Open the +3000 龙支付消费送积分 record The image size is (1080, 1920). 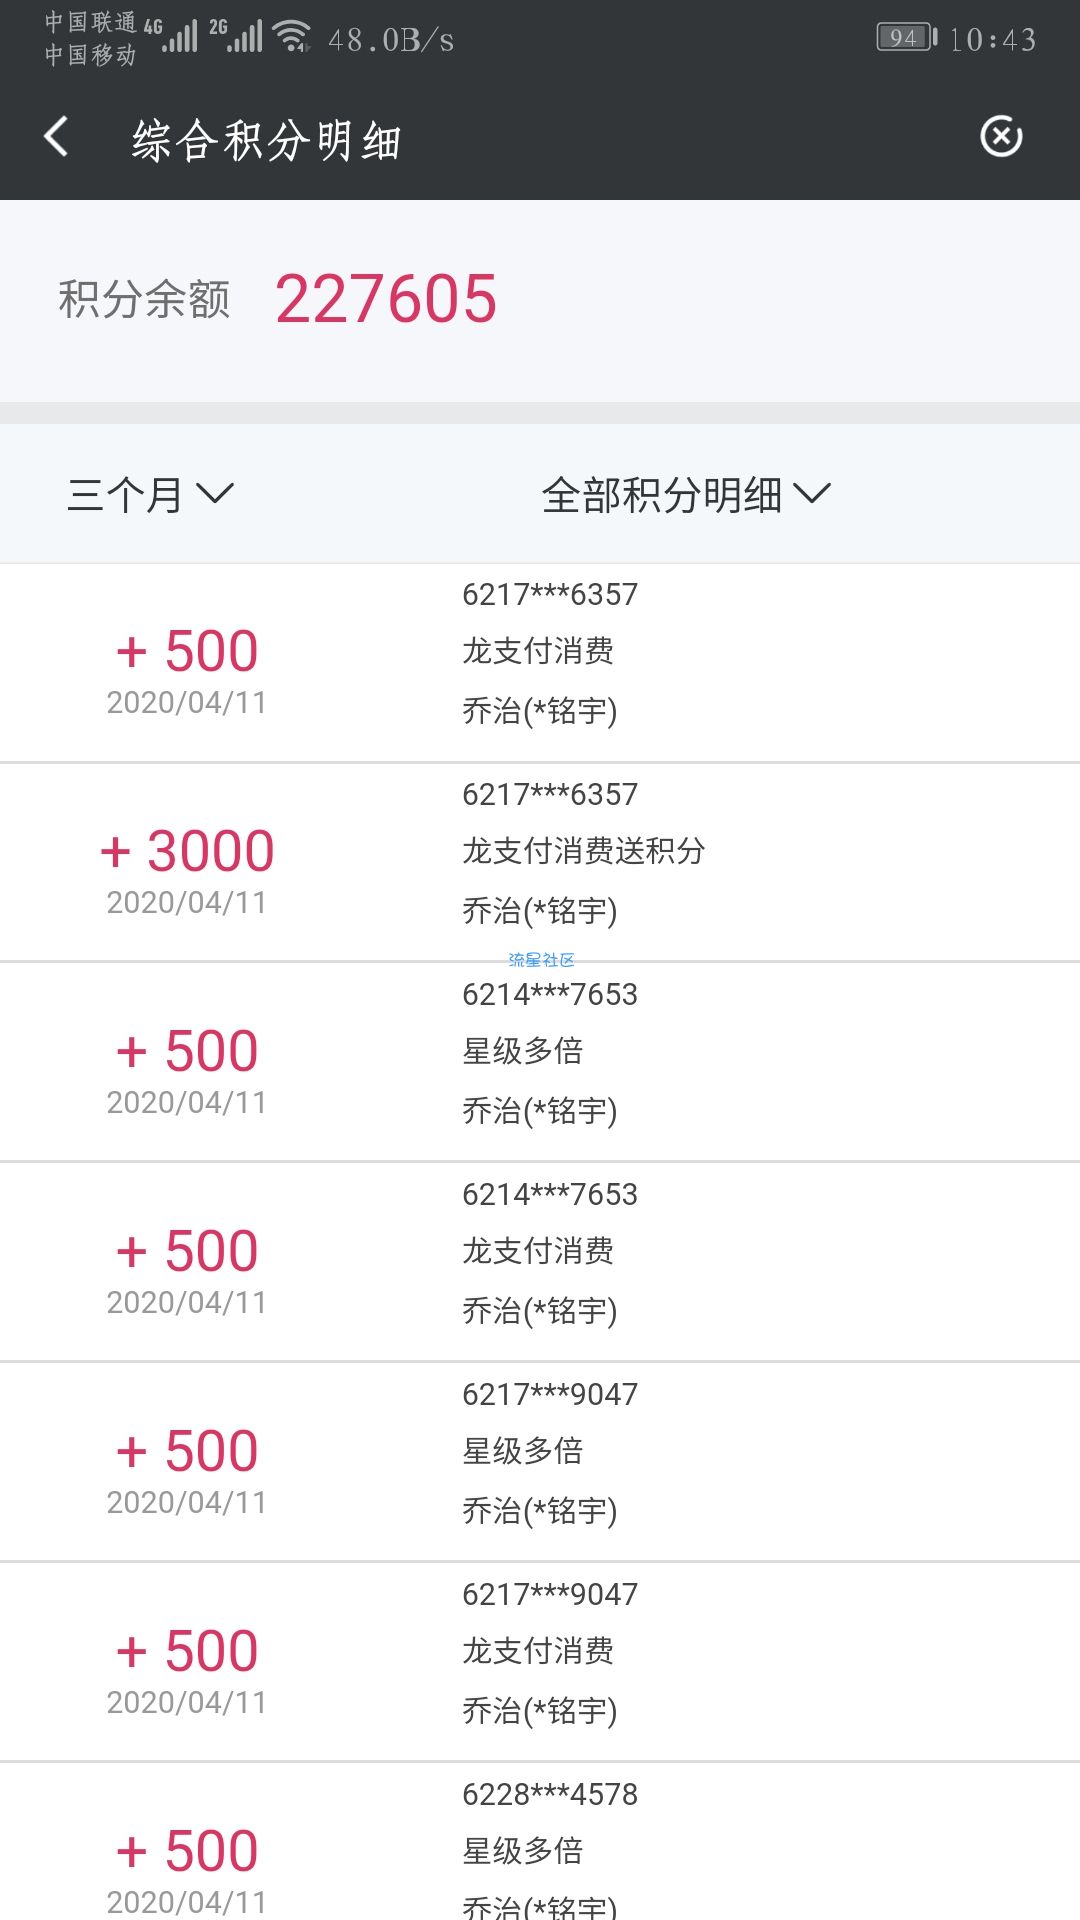tap(540, 862)
